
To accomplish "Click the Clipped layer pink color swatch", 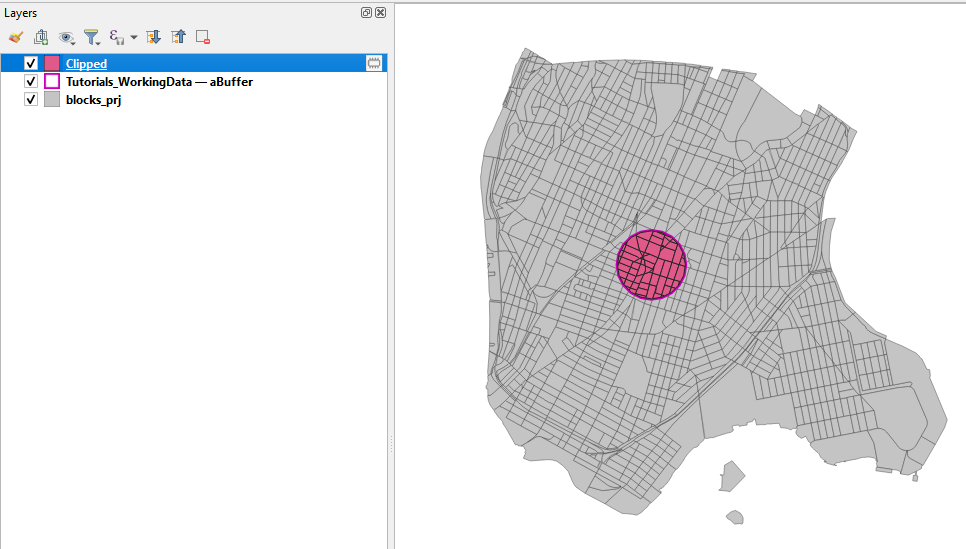I will (52, 63).
